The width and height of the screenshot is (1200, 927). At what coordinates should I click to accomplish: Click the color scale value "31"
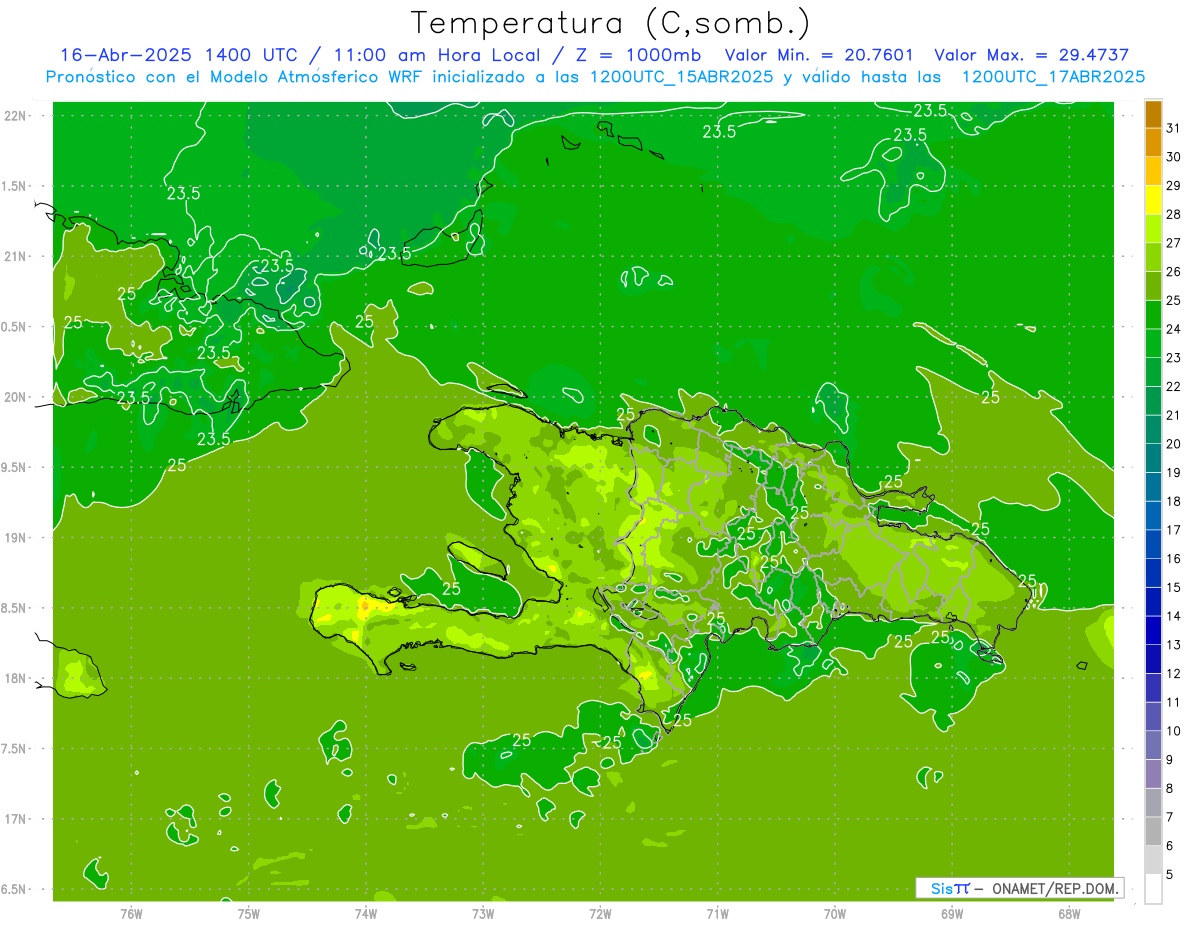tap(1174, 128)
